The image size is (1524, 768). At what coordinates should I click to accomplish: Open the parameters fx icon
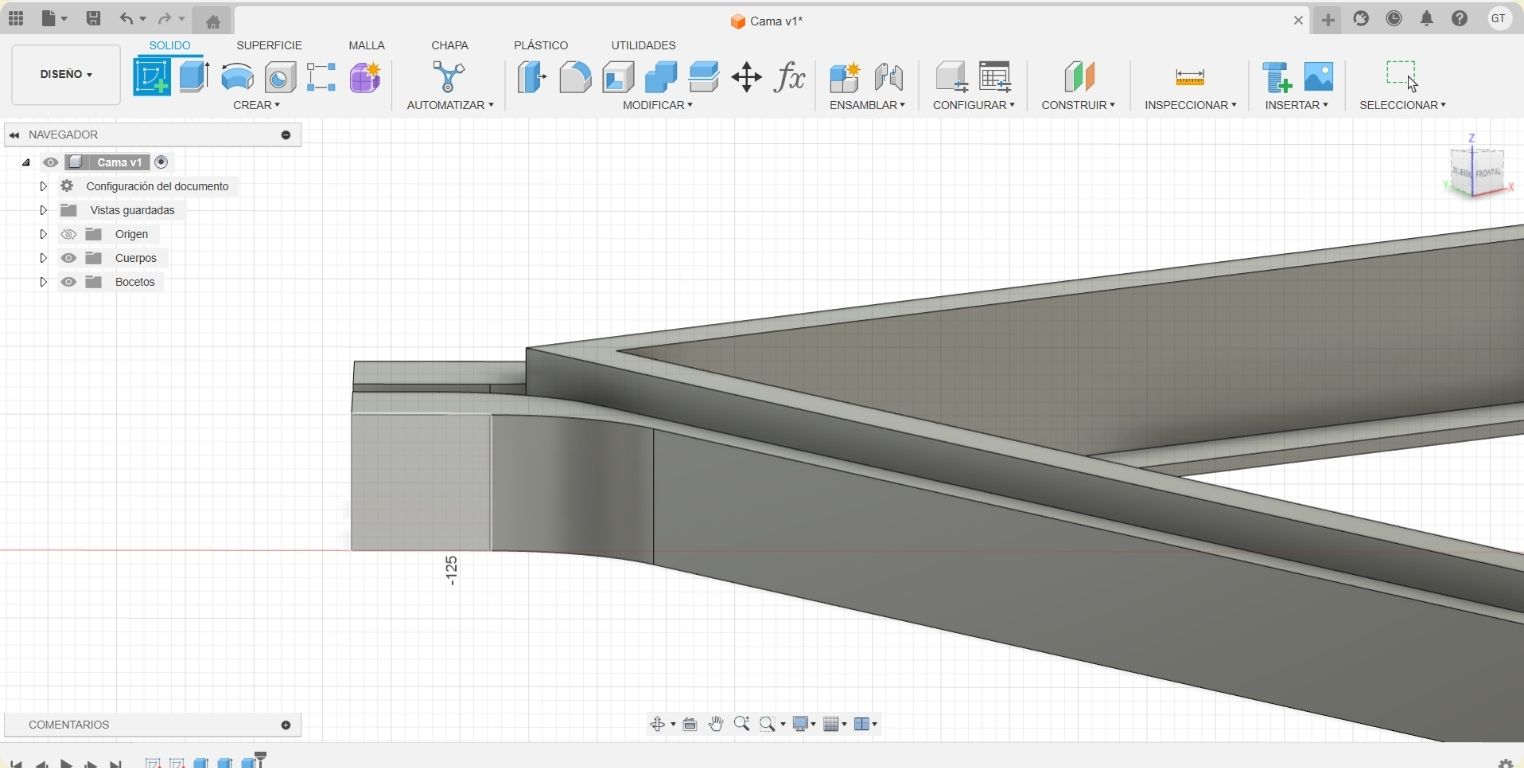[x=790, y=77]
